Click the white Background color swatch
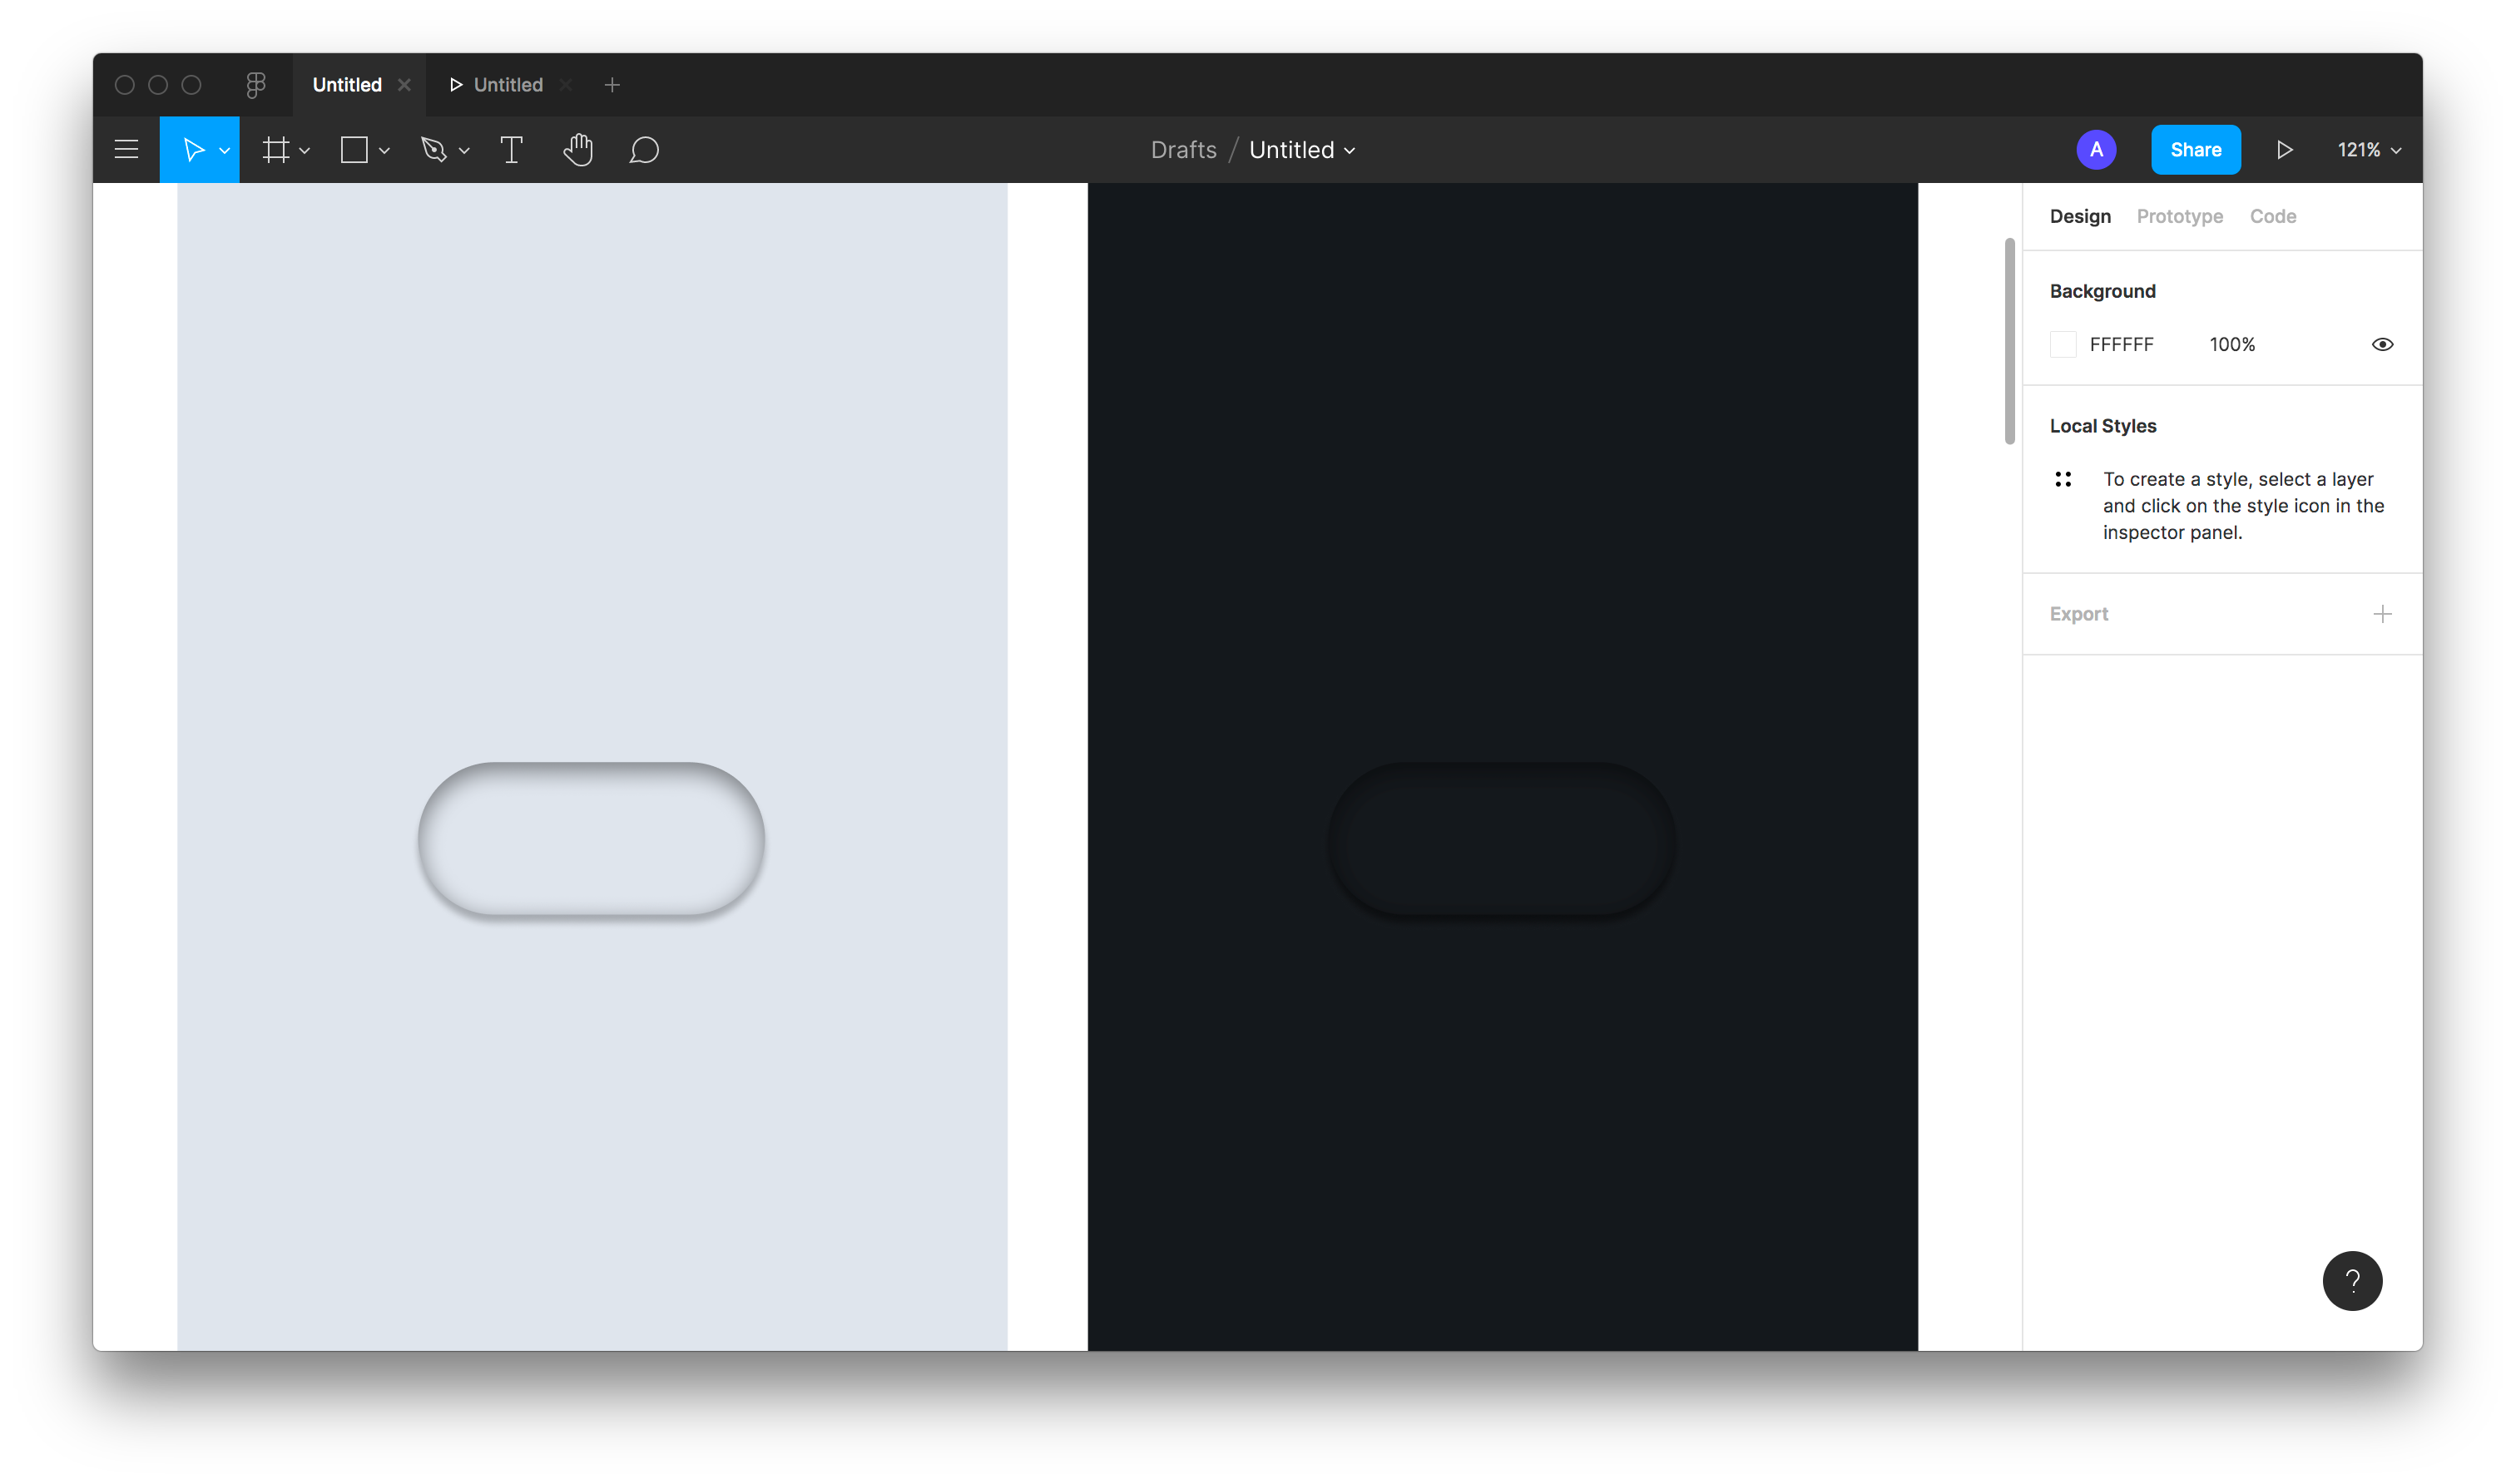The height and width of the screenshot is (1484, 2516). (2064, 344)
